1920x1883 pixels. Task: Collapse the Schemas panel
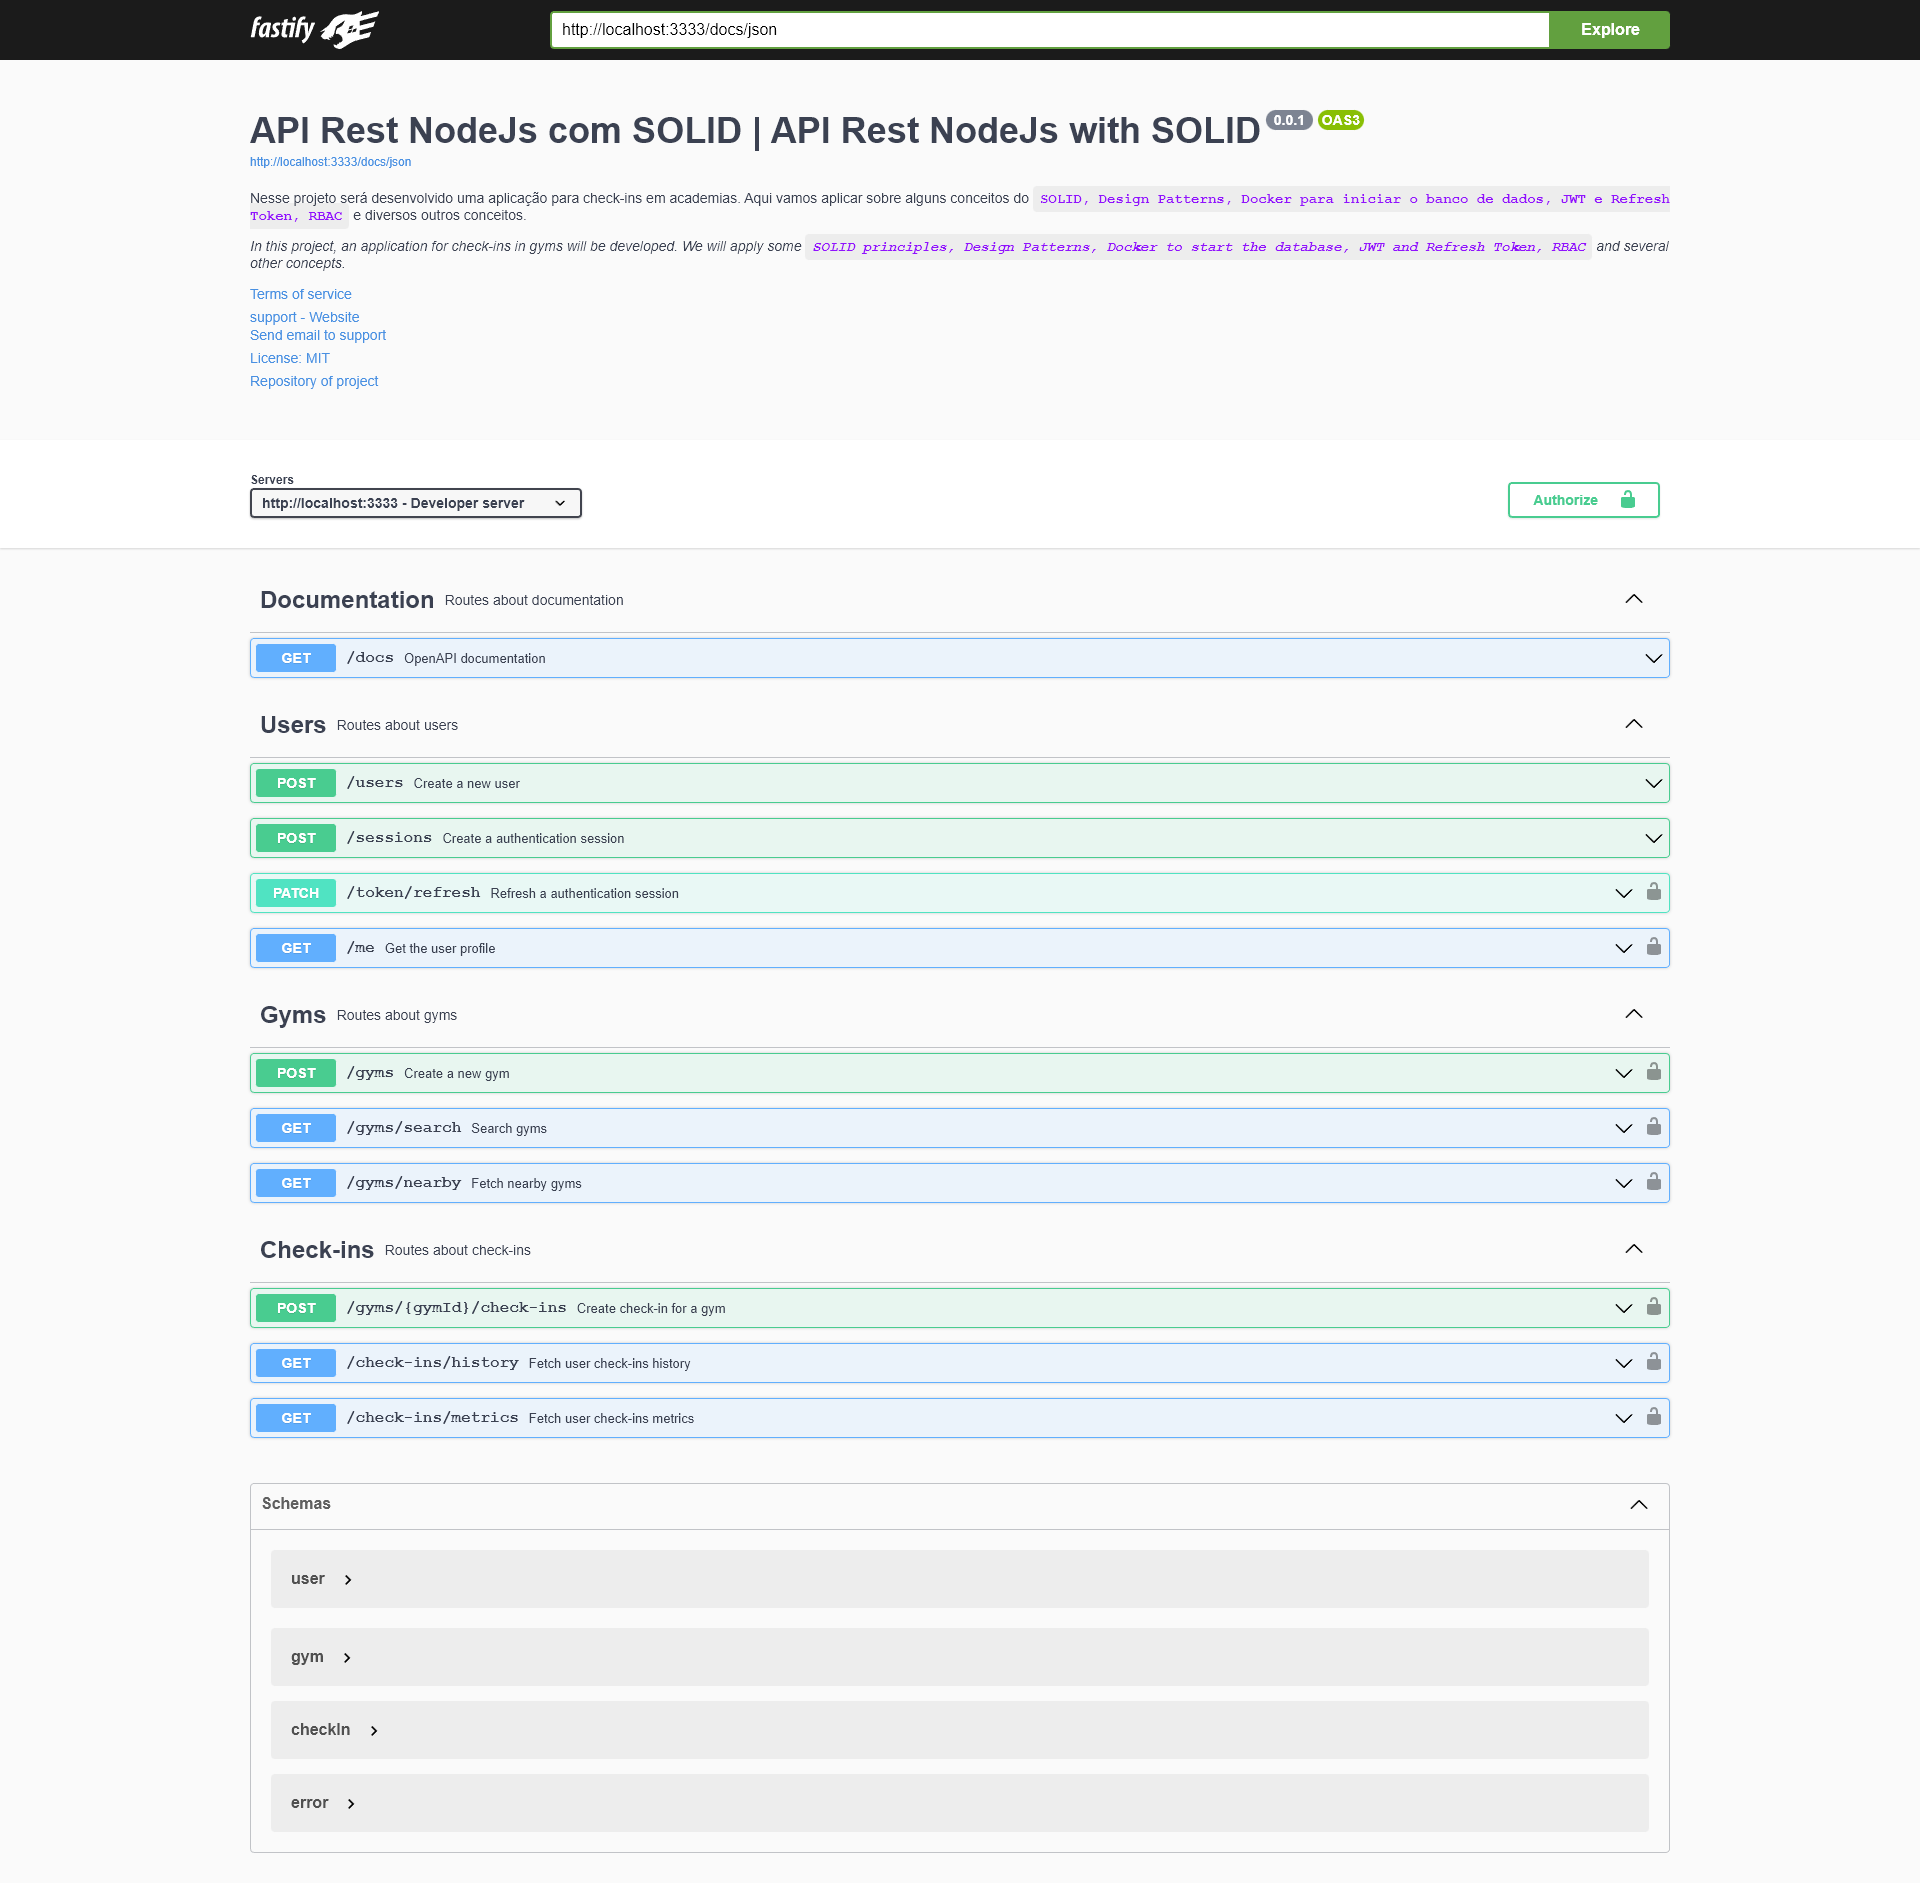[1638, 1505]
